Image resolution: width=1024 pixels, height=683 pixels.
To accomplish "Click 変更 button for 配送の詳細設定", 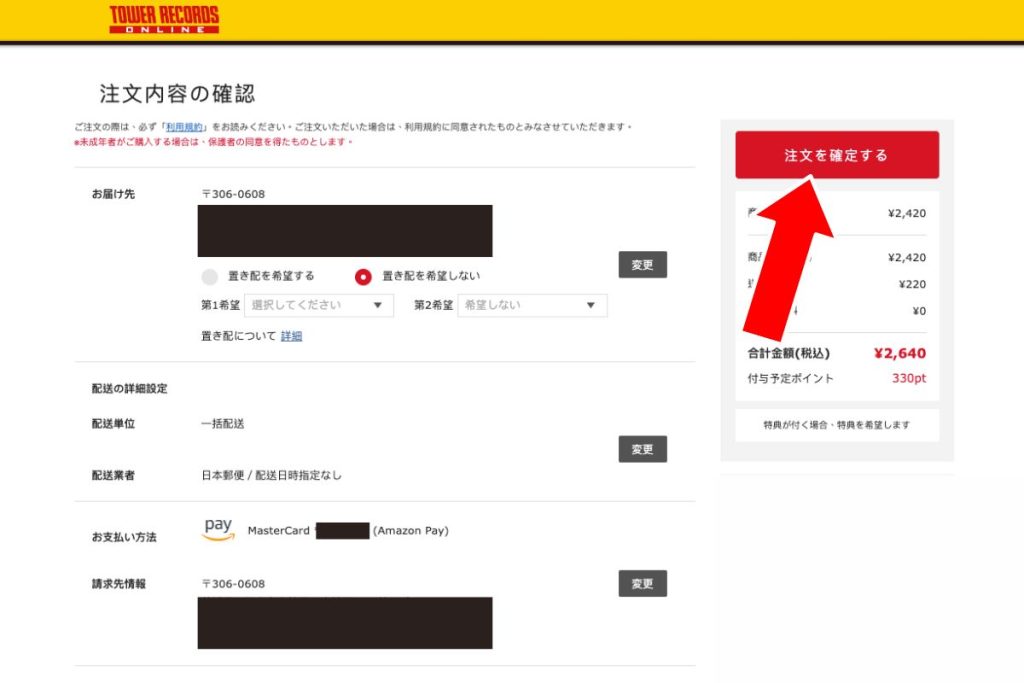I will [x=642, y=449].
